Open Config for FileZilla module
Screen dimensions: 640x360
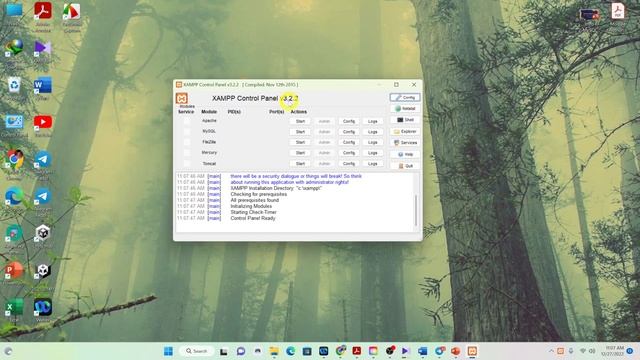tap(349, 142)
